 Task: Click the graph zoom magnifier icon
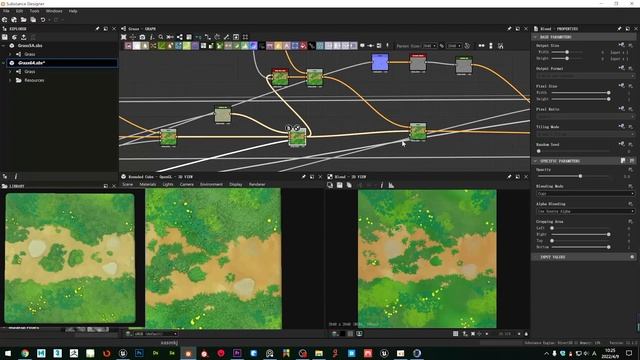pos(161,37)
